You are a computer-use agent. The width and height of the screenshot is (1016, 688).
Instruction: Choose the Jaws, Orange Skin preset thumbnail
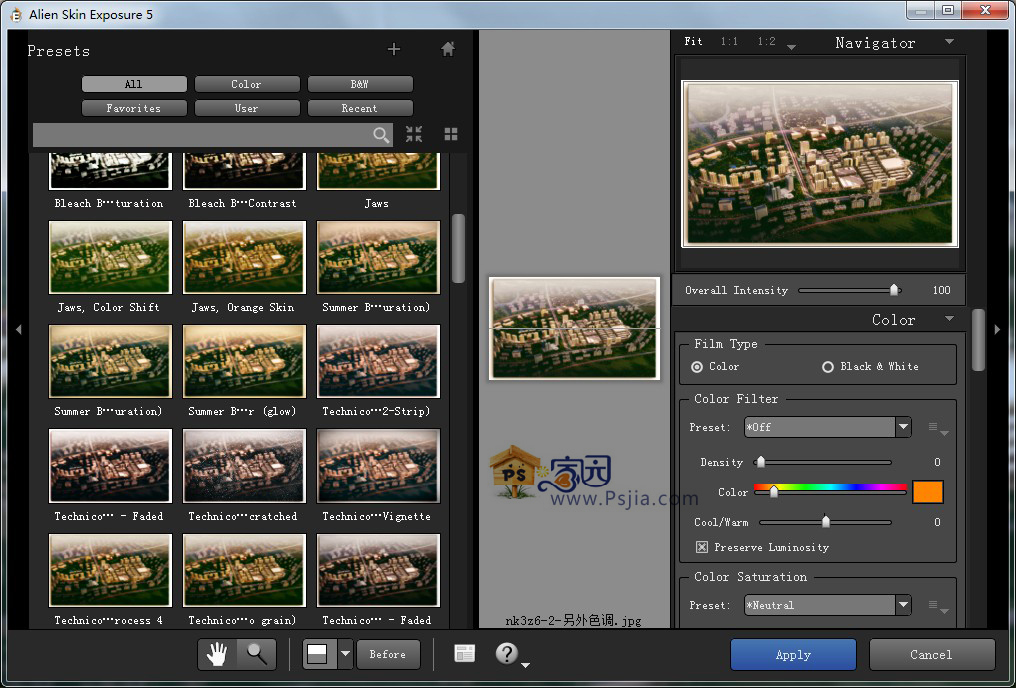pyautogui.click(x=244, y=257)
